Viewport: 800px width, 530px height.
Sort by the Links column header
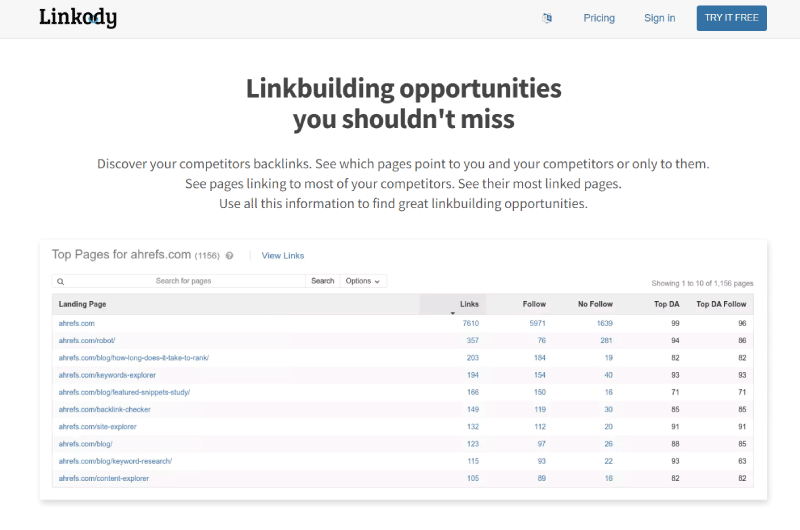pos(469,304)
